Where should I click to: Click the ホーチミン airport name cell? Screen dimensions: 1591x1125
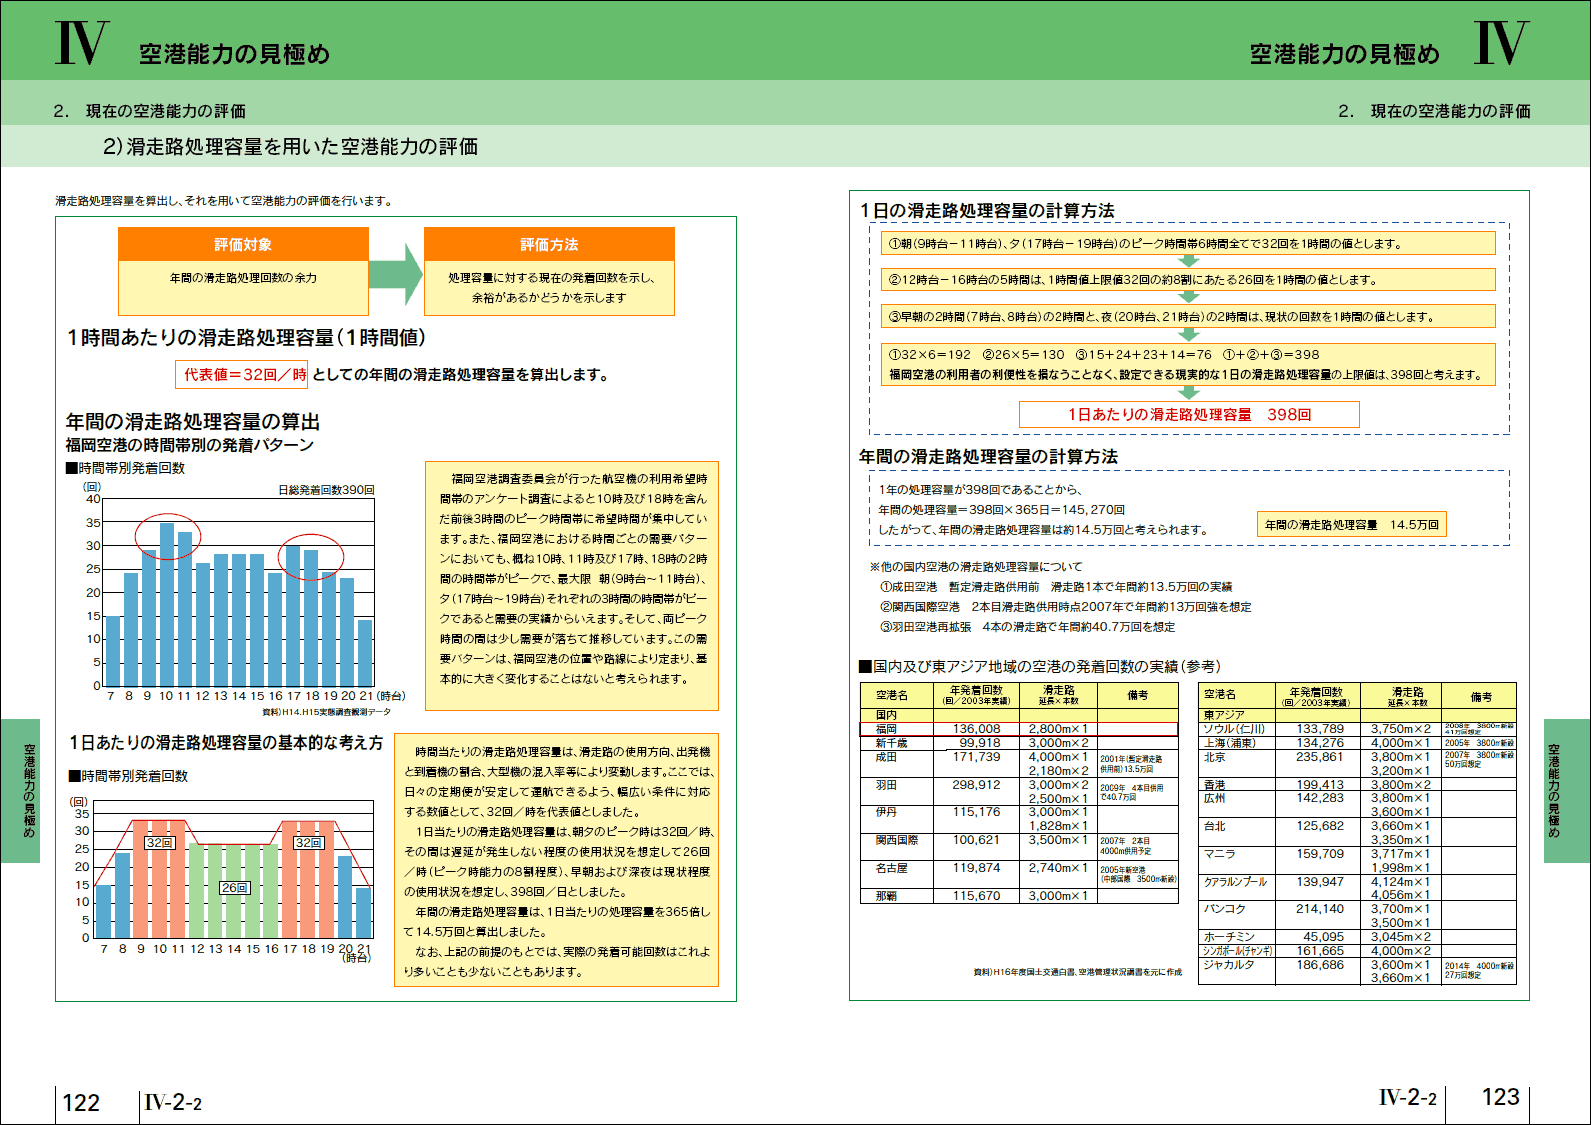point(1238,937)
